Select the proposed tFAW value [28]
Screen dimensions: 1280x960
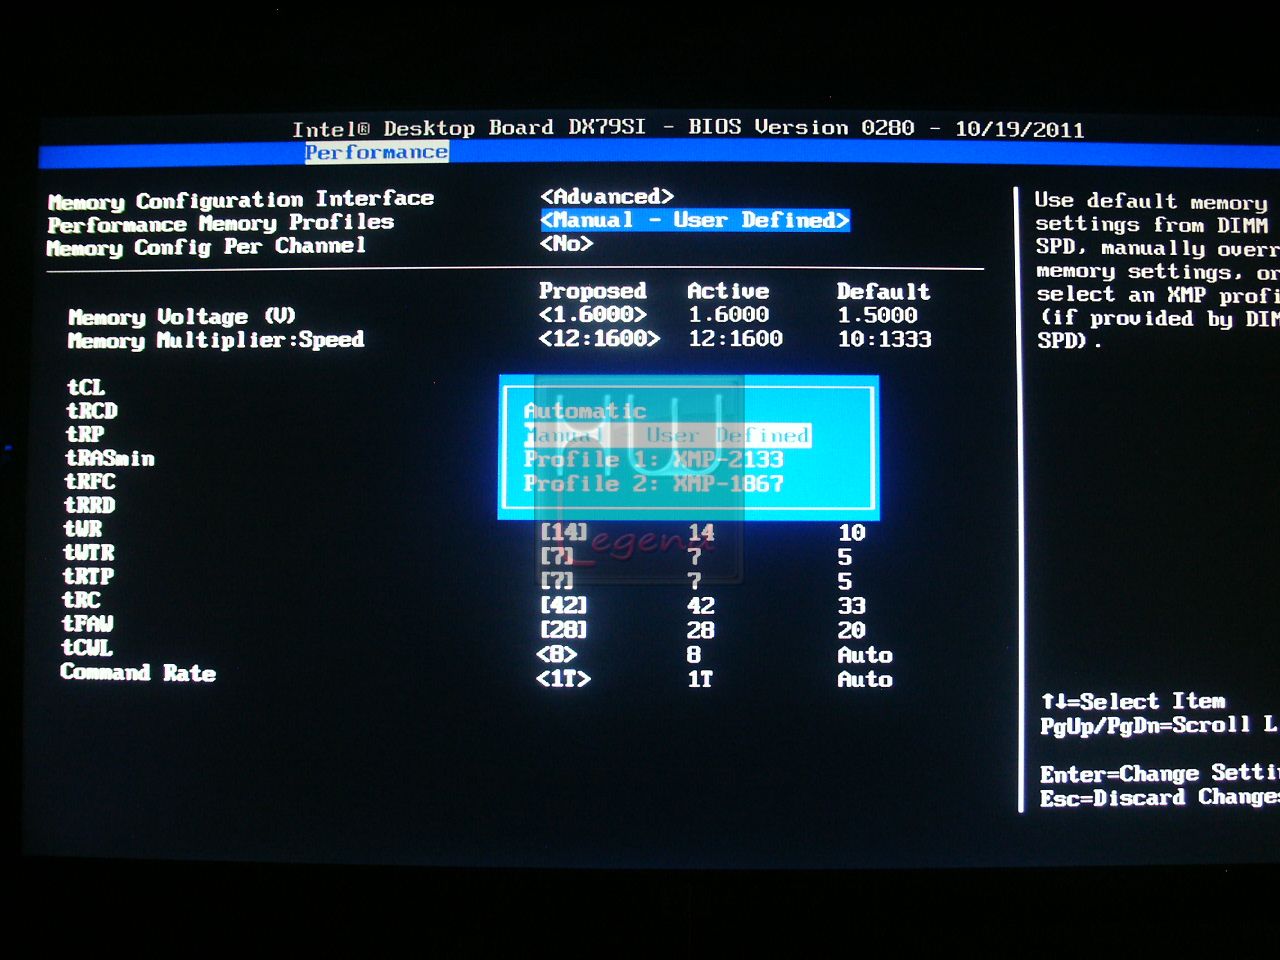564,629
